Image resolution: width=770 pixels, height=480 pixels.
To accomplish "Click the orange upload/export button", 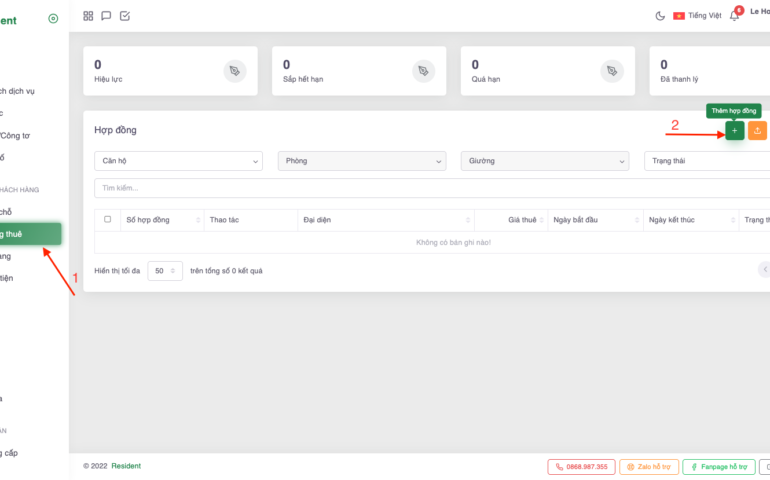I will point(757,131).
